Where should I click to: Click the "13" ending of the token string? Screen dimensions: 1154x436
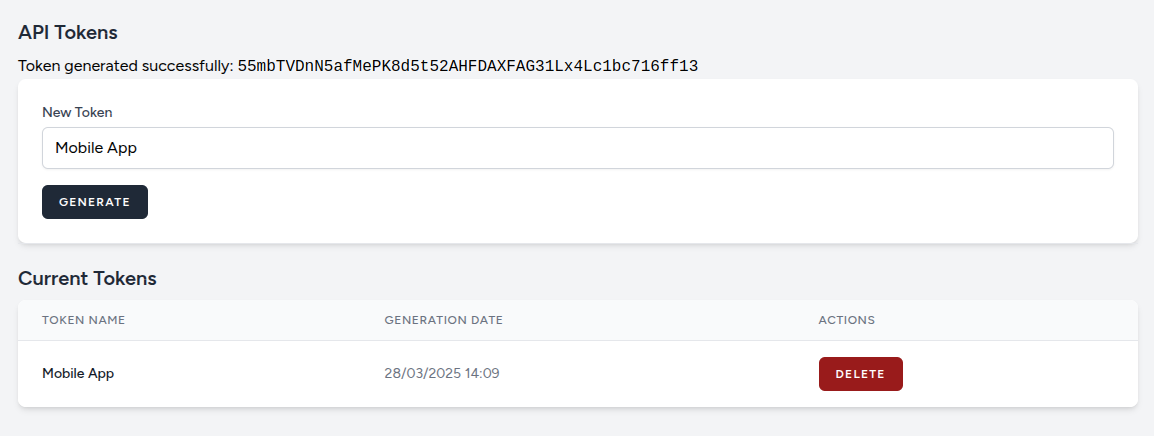[x=688, y=67]
